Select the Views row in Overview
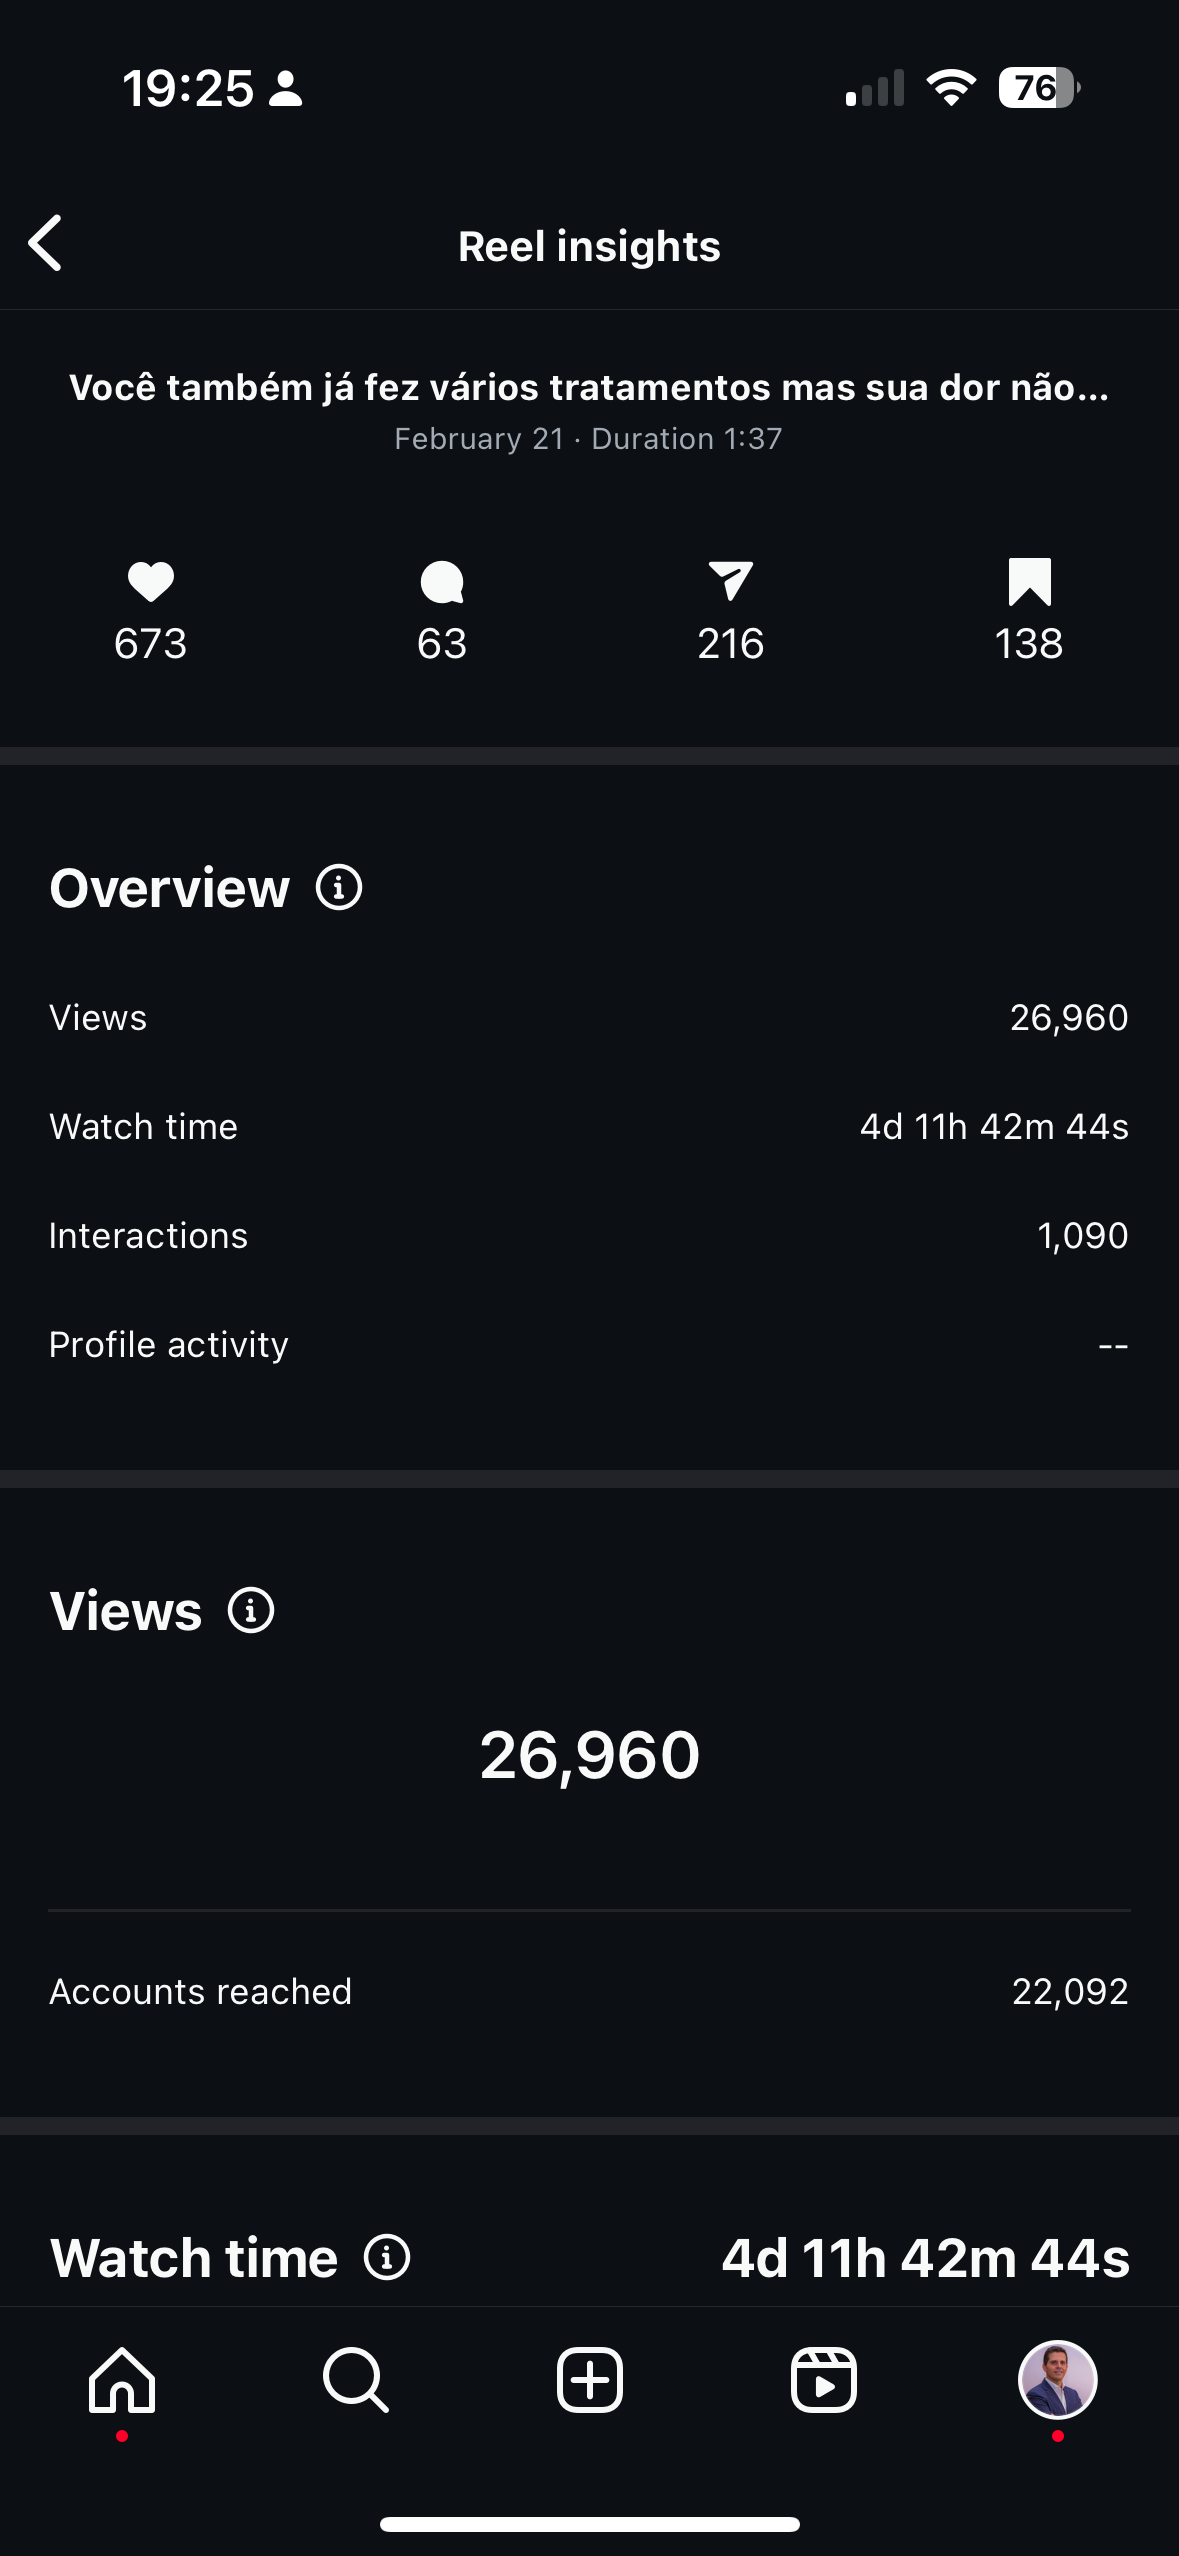Viewport: 1179px width, 2556px height. [x=589, y=1018]
